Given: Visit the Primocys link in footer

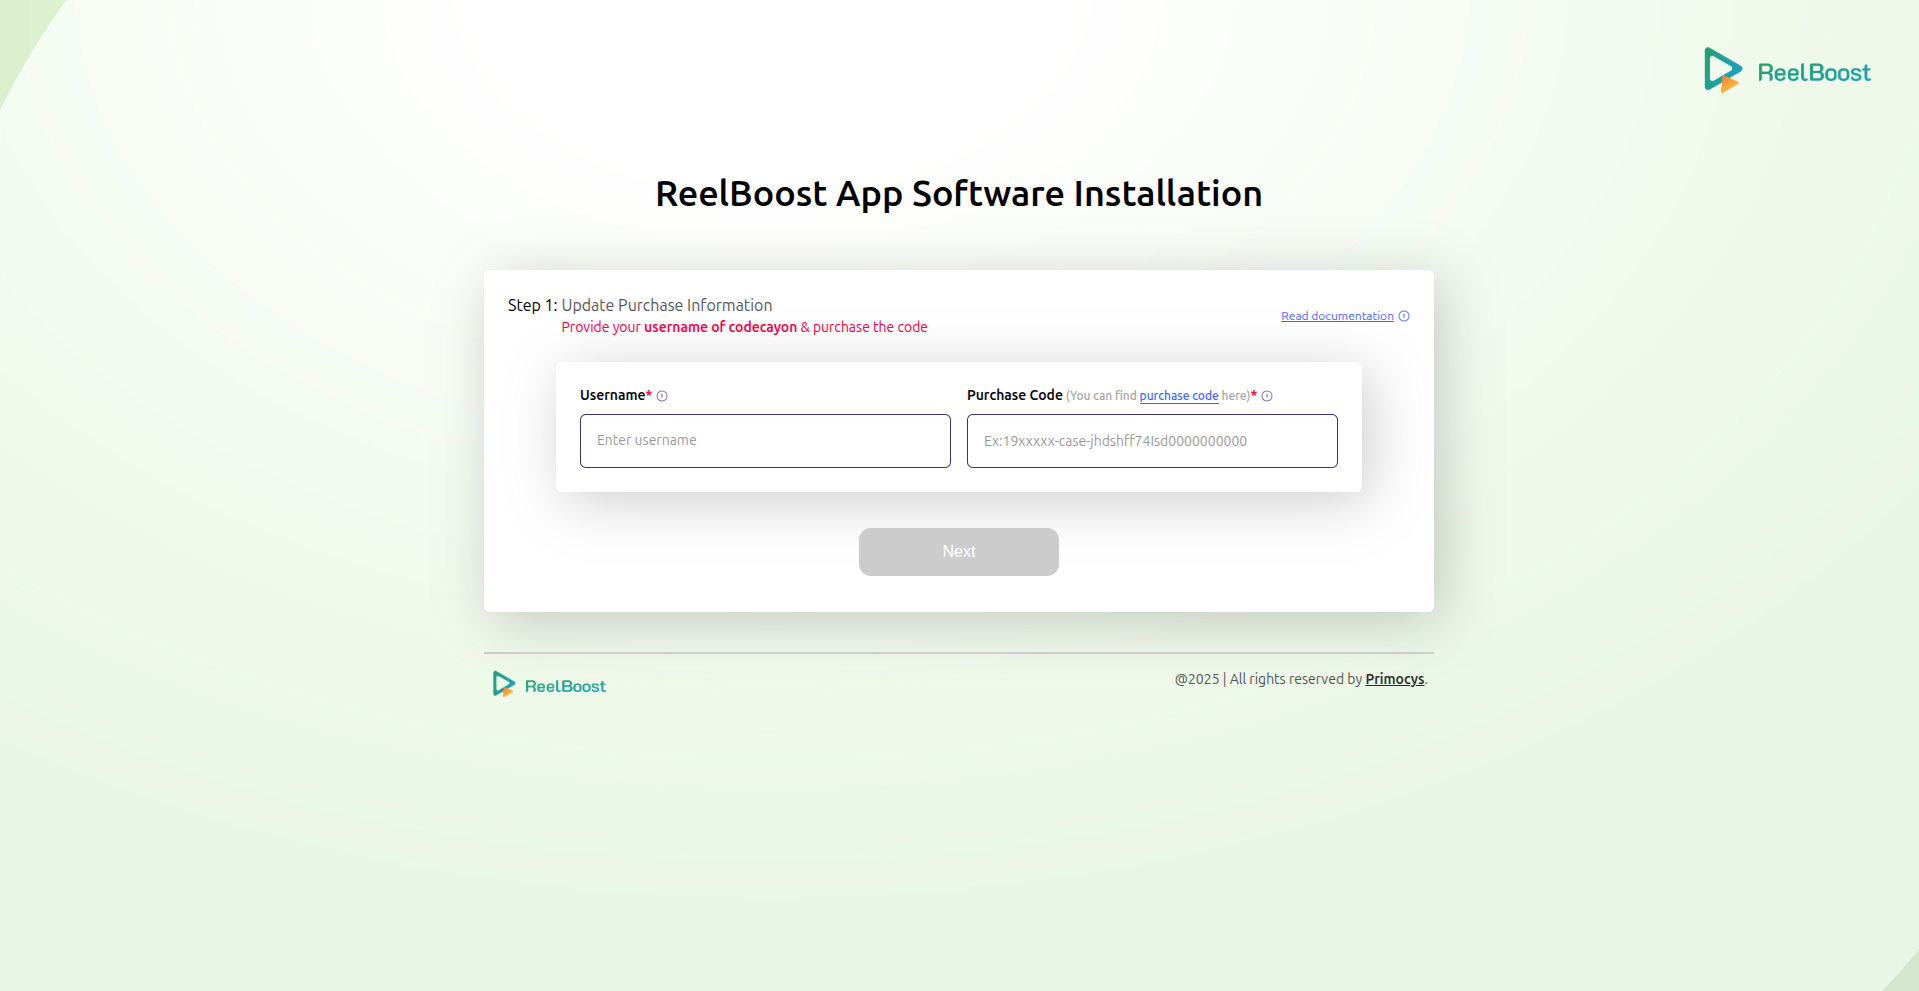Looking at the screenshot, I should pyautogui.click(x=1395, y=679).
